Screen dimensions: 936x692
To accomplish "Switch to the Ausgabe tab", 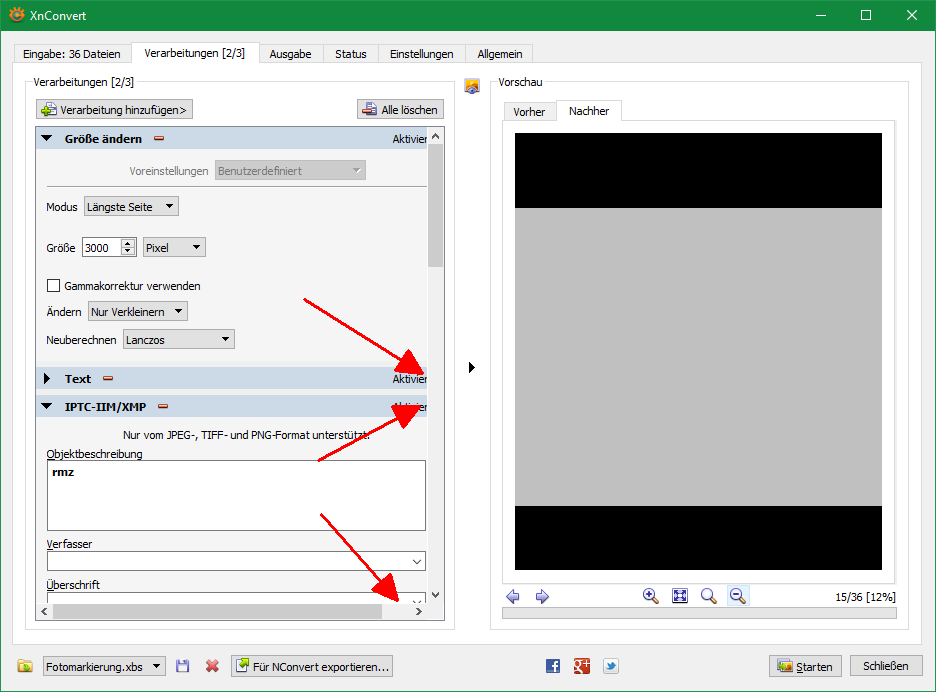I will 290,54.
